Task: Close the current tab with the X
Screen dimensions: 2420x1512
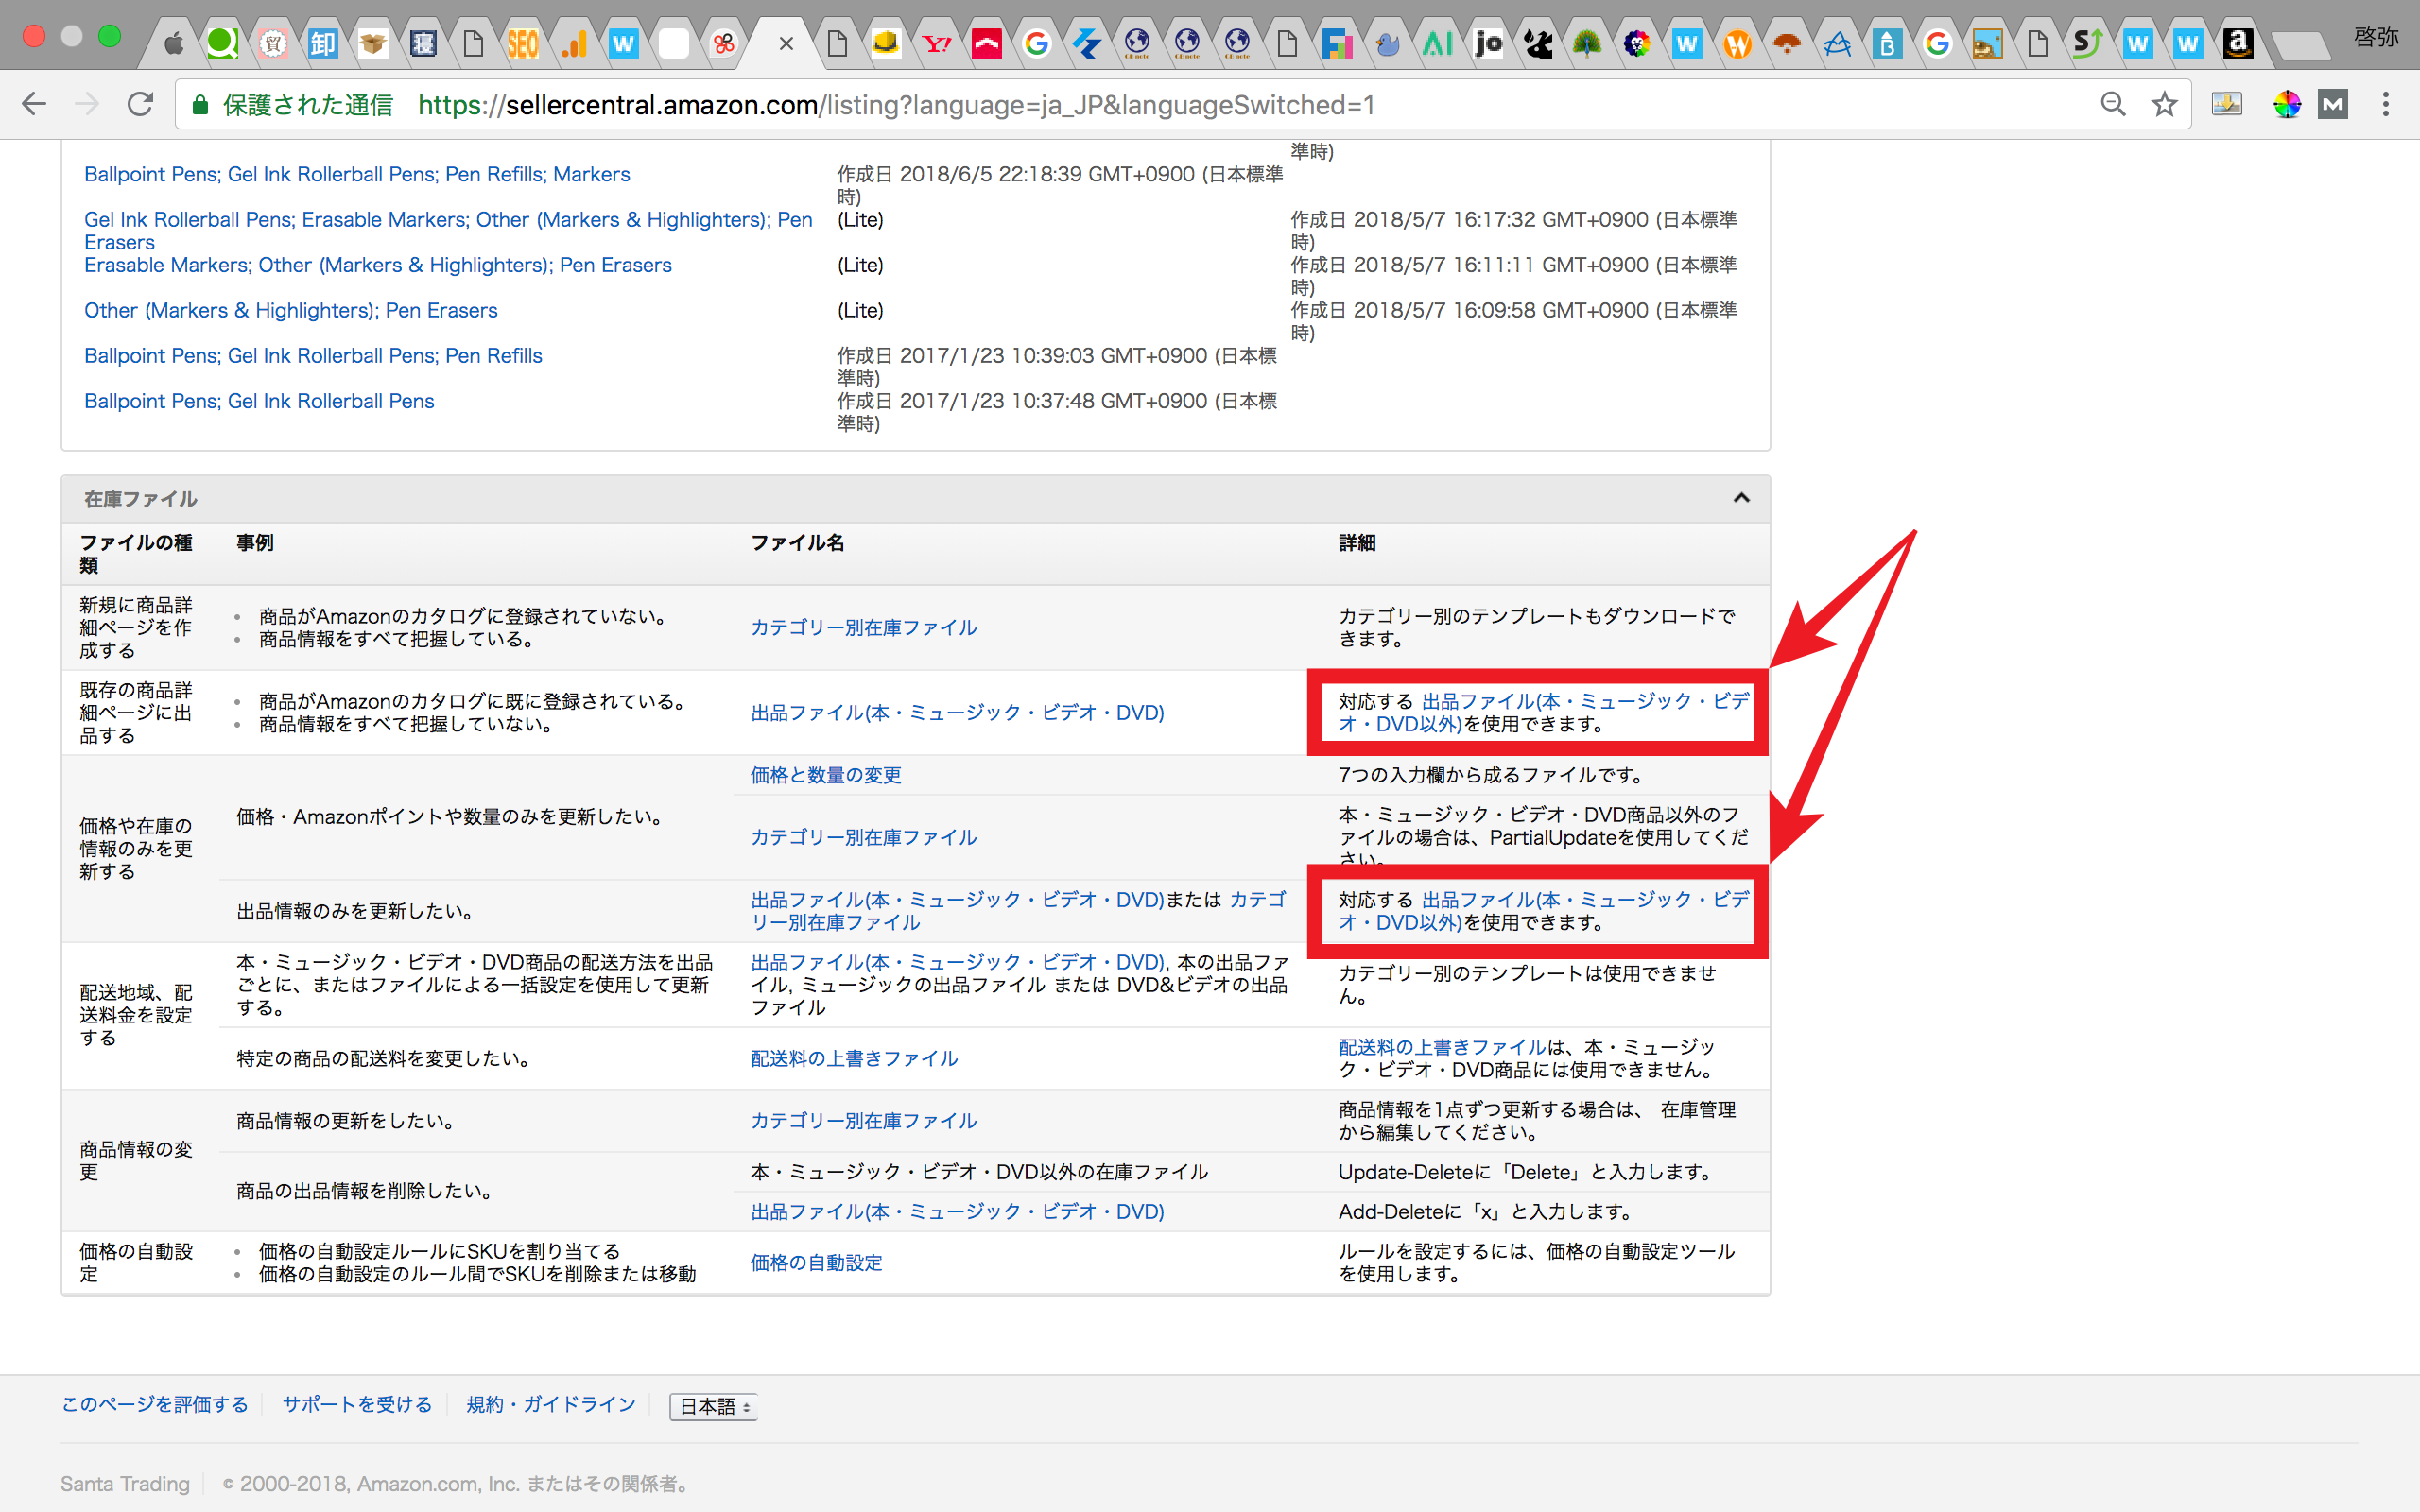Action: point(786,43)
